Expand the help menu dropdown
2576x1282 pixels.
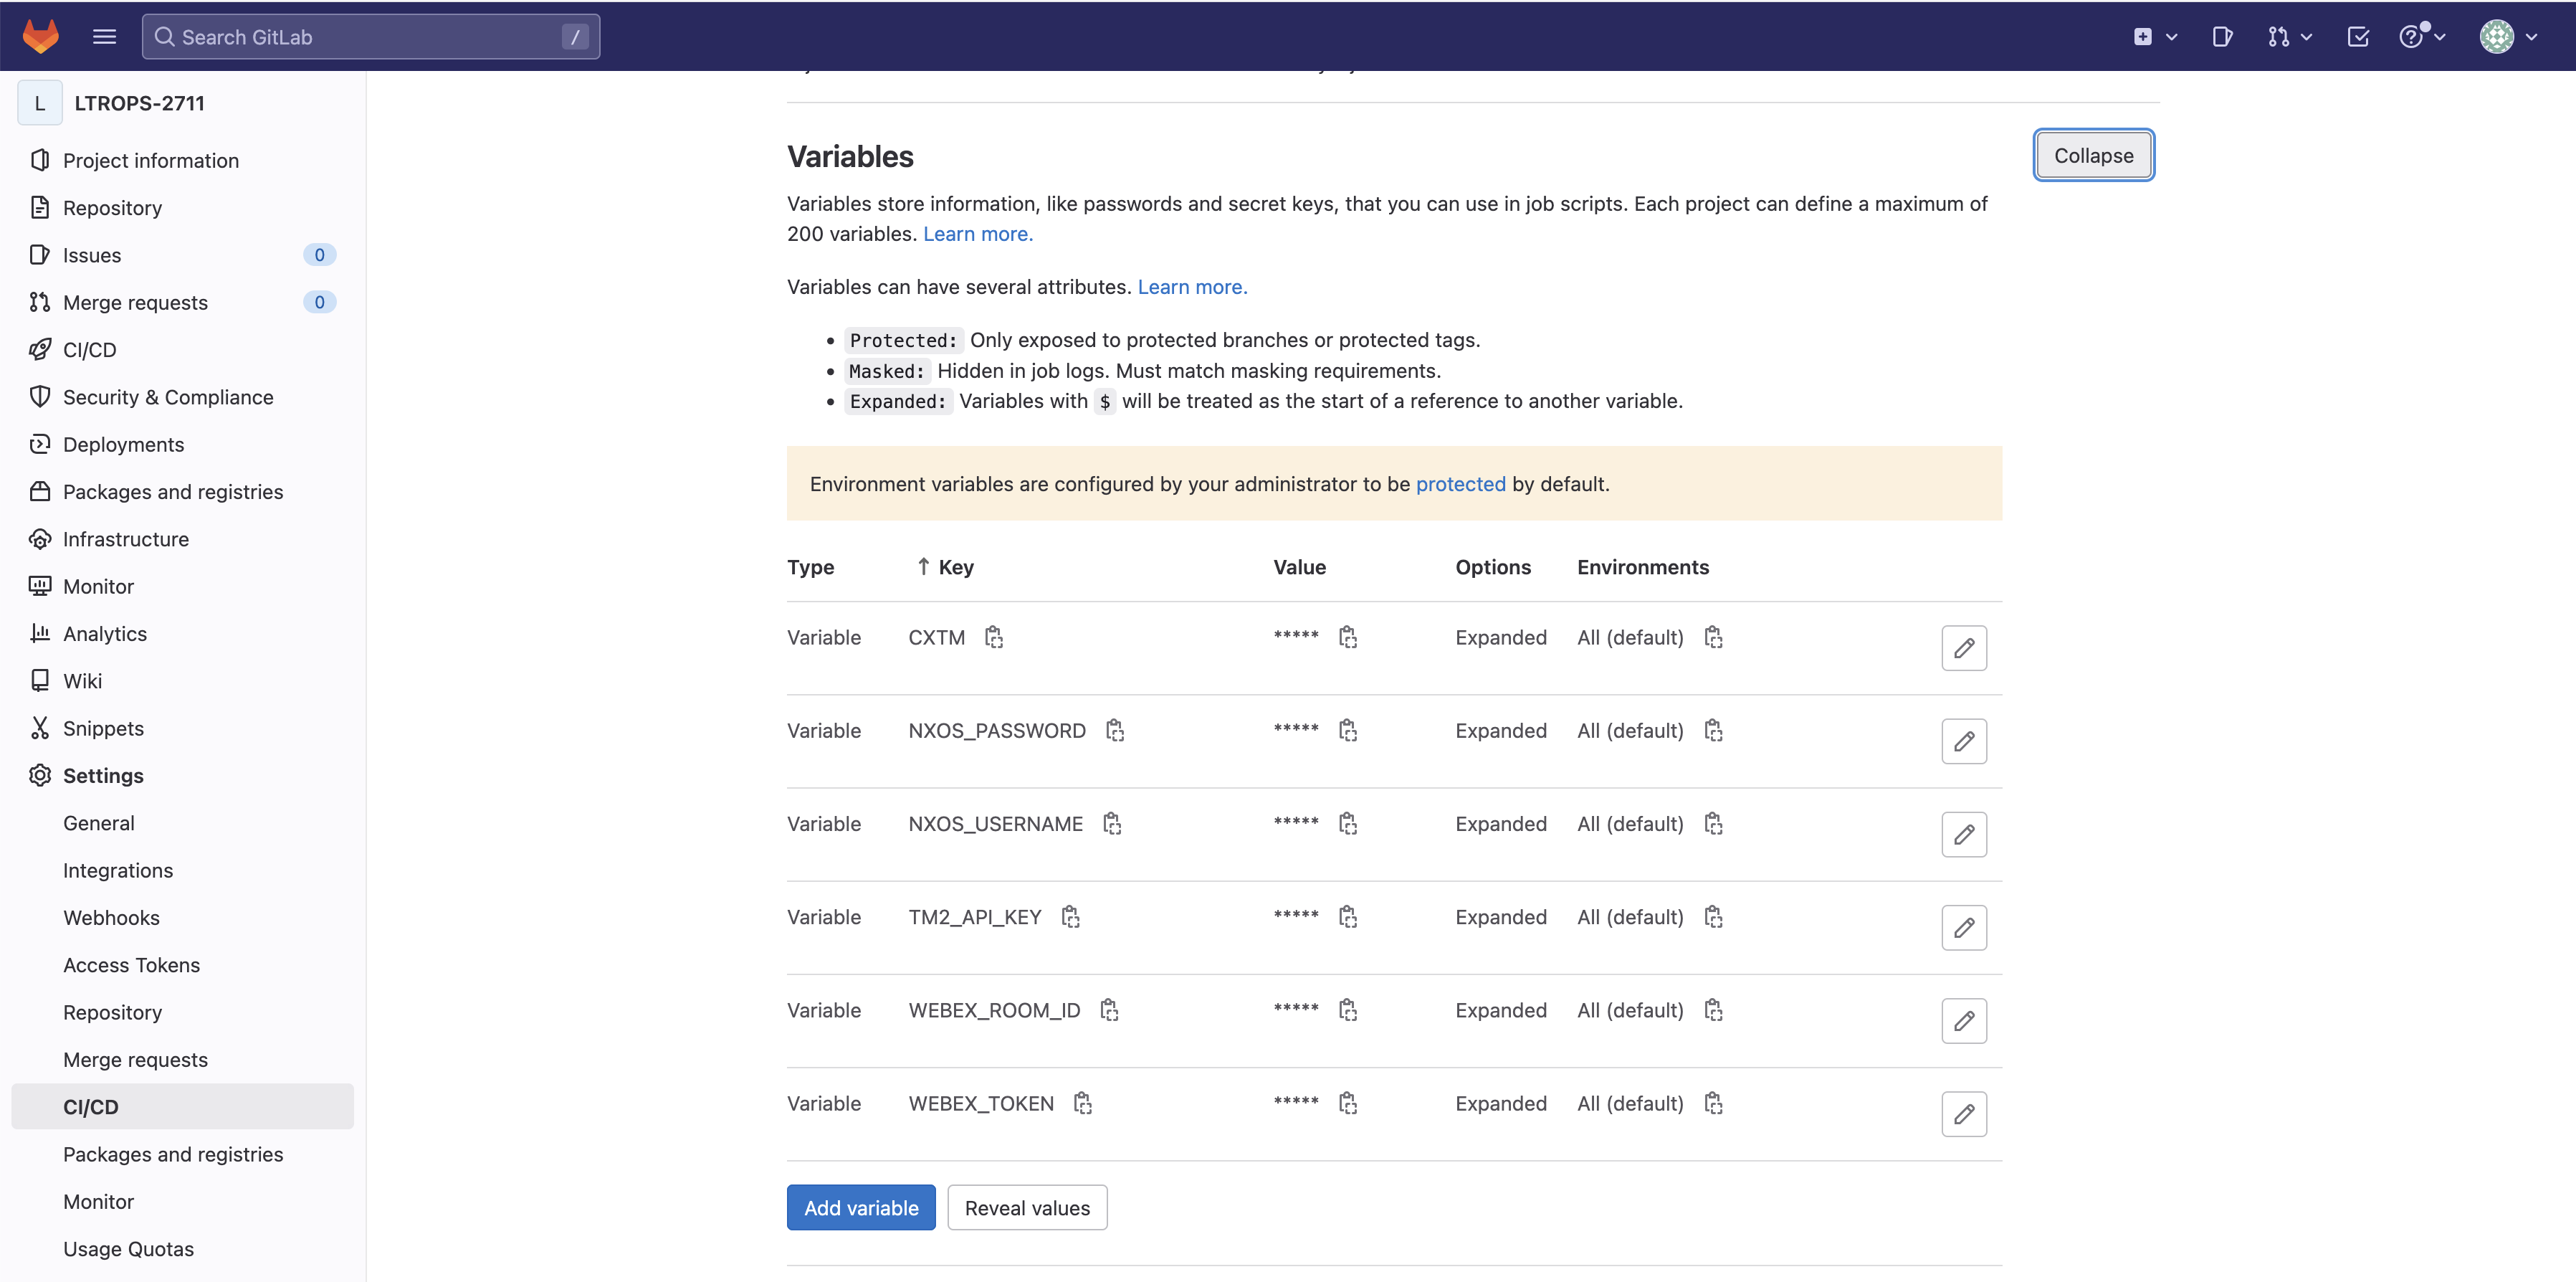click(x=2421, y=37)
